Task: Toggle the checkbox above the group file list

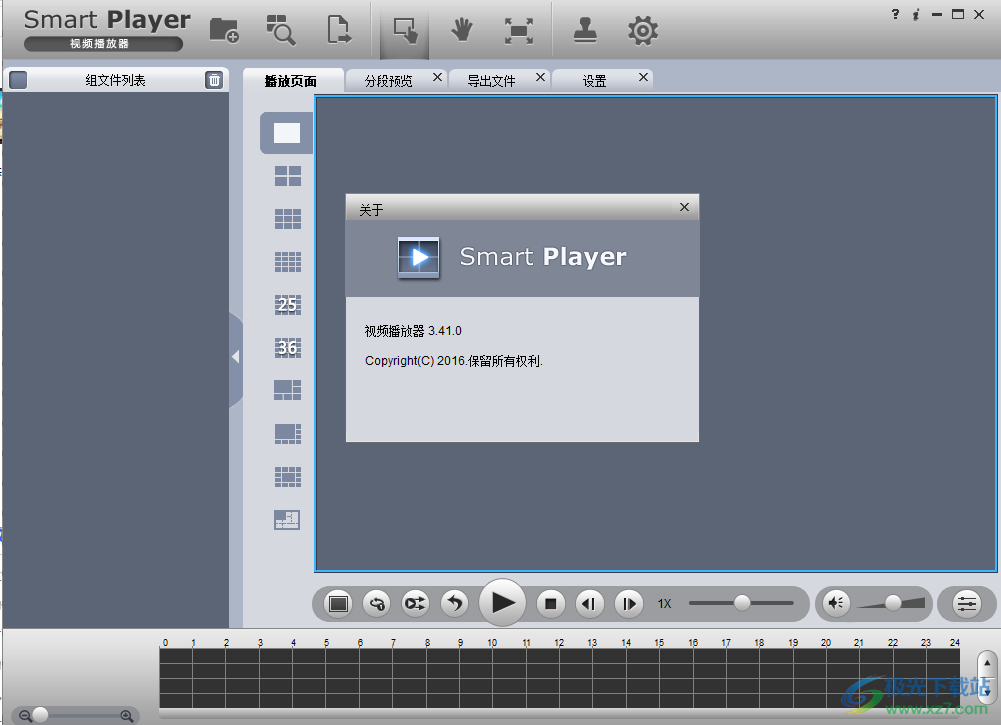Action: click(17, 79)
